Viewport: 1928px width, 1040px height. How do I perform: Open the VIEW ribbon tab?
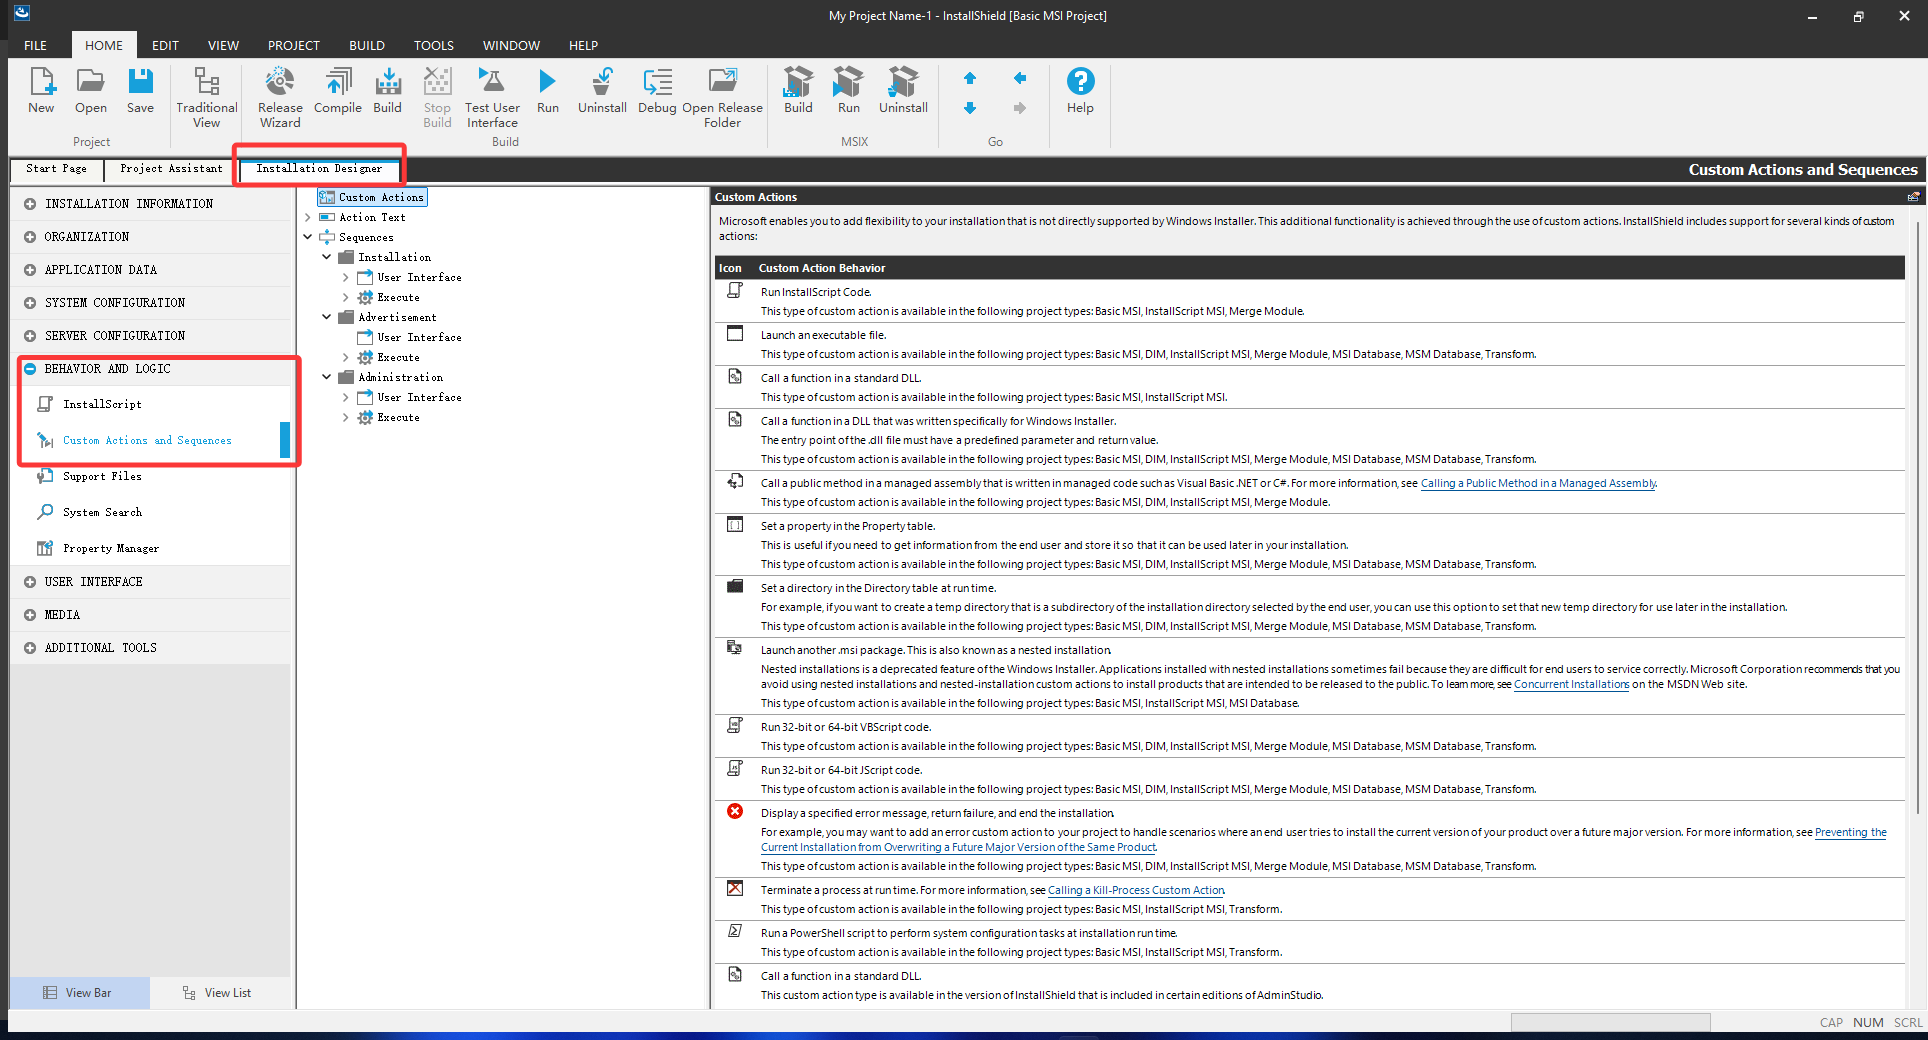[223, 45]
